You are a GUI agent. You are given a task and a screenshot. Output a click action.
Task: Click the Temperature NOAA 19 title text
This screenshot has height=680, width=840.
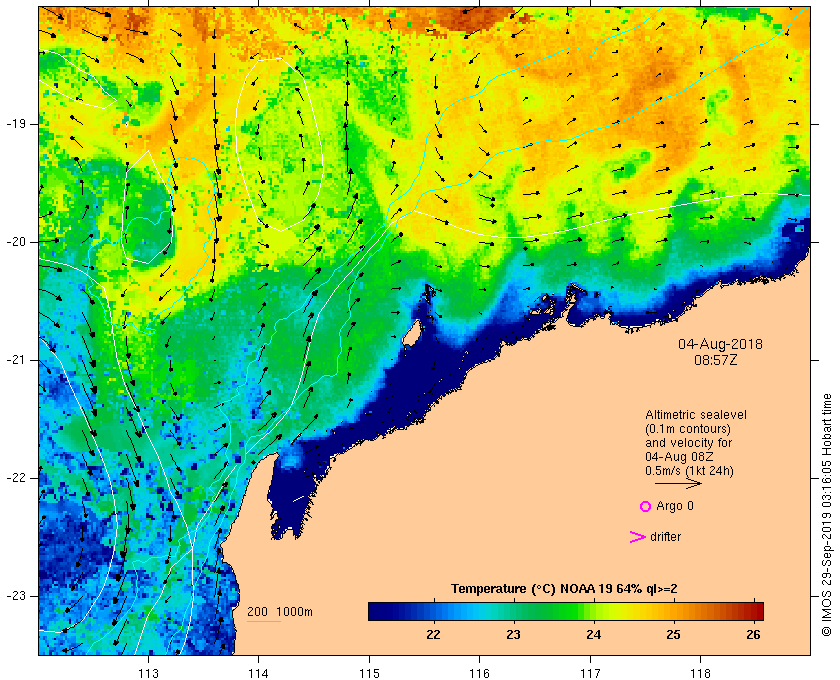pos(564,589)
